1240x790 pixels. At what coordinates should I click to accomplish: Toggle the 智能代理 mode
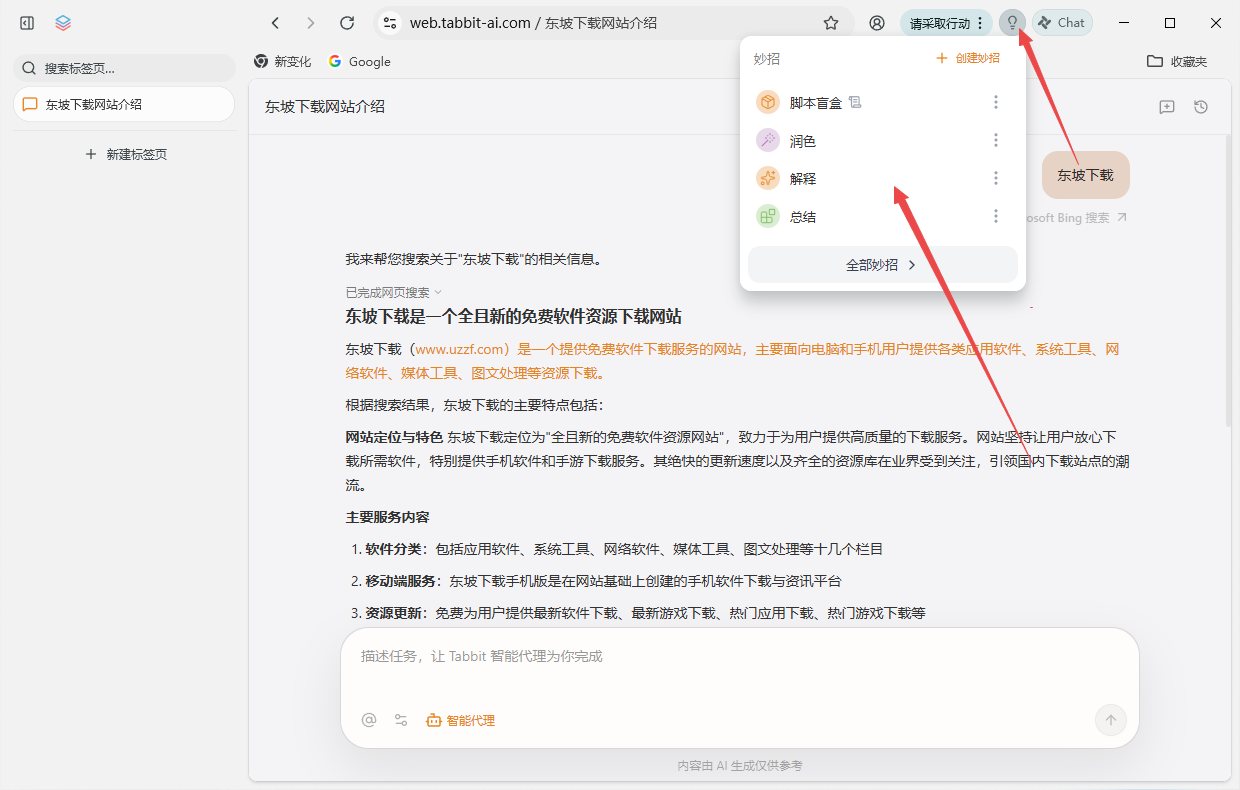tap(460, 720)
